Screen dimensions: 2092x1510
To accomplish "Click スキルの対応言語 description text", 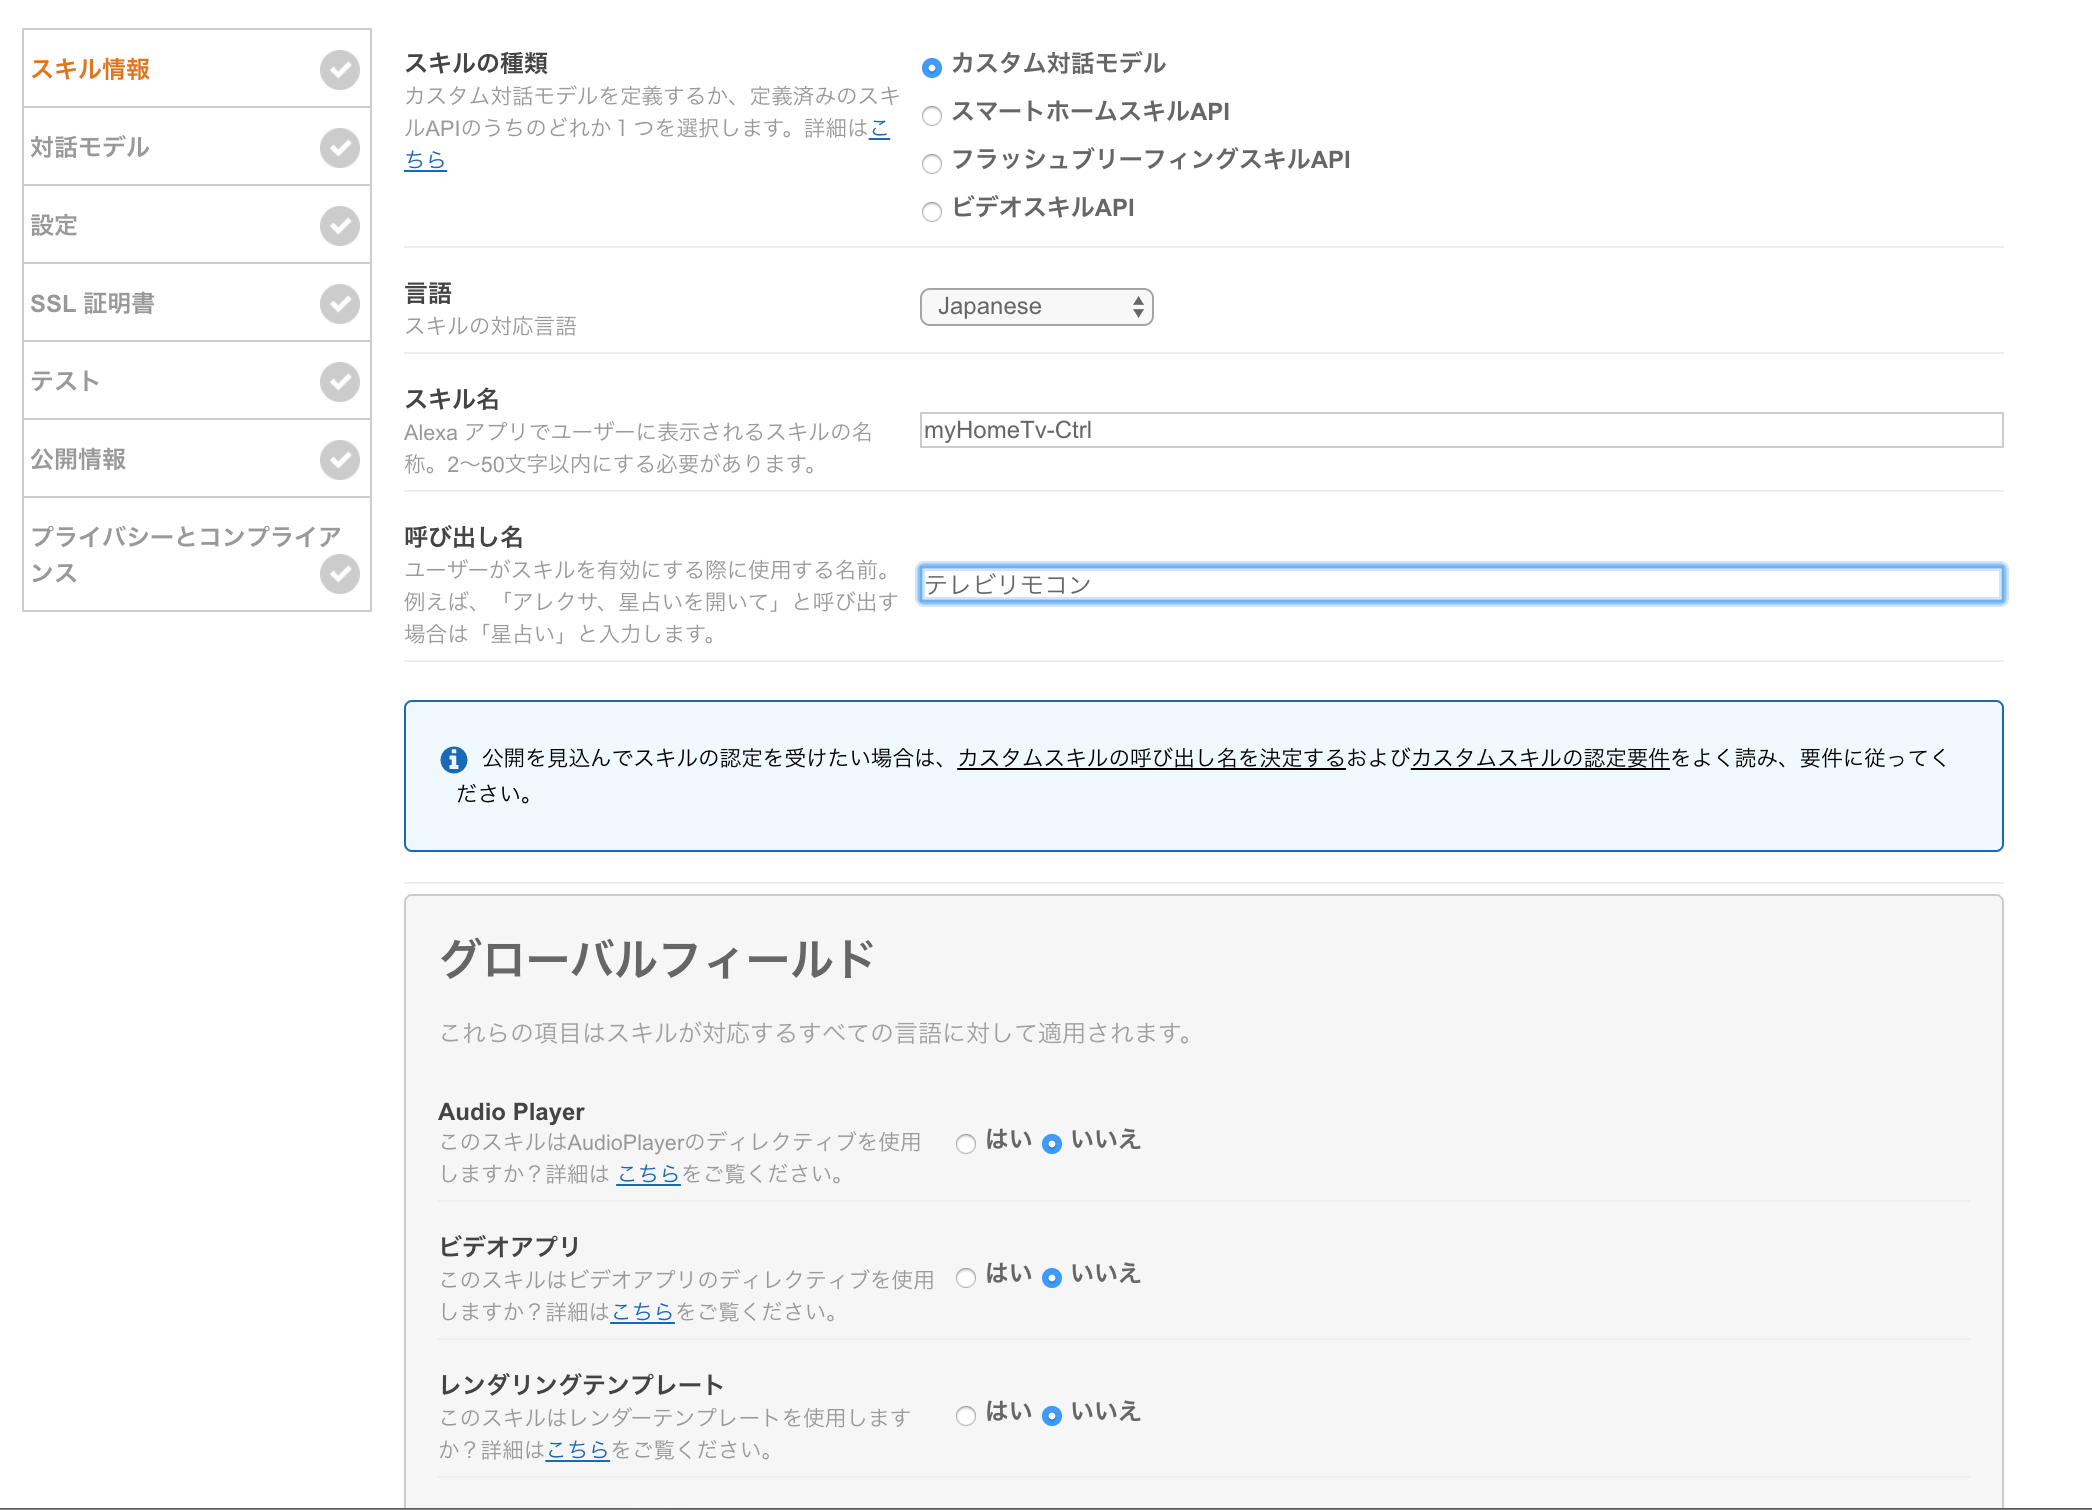I will pos(490,326).
